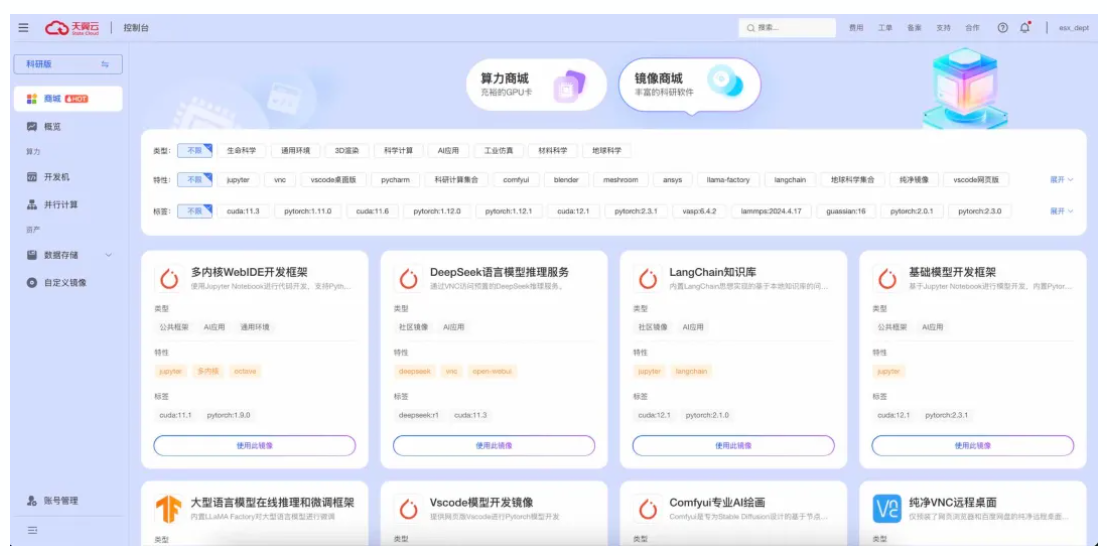Filter by the llama-factory feature chip
The image size is (1107, 555).
[x=728, y=180]
